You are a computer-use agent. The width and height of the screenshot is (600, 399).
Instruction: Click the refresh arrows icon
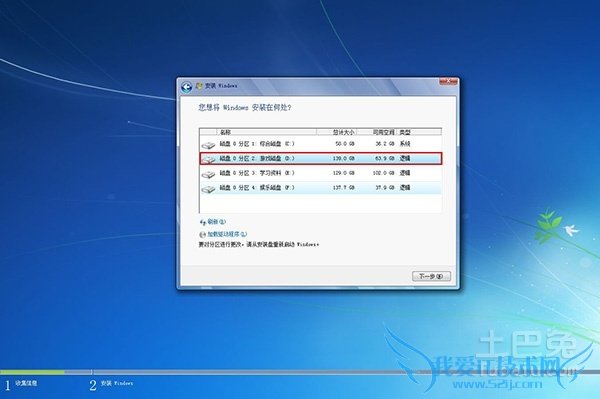(x=203, y=222)
